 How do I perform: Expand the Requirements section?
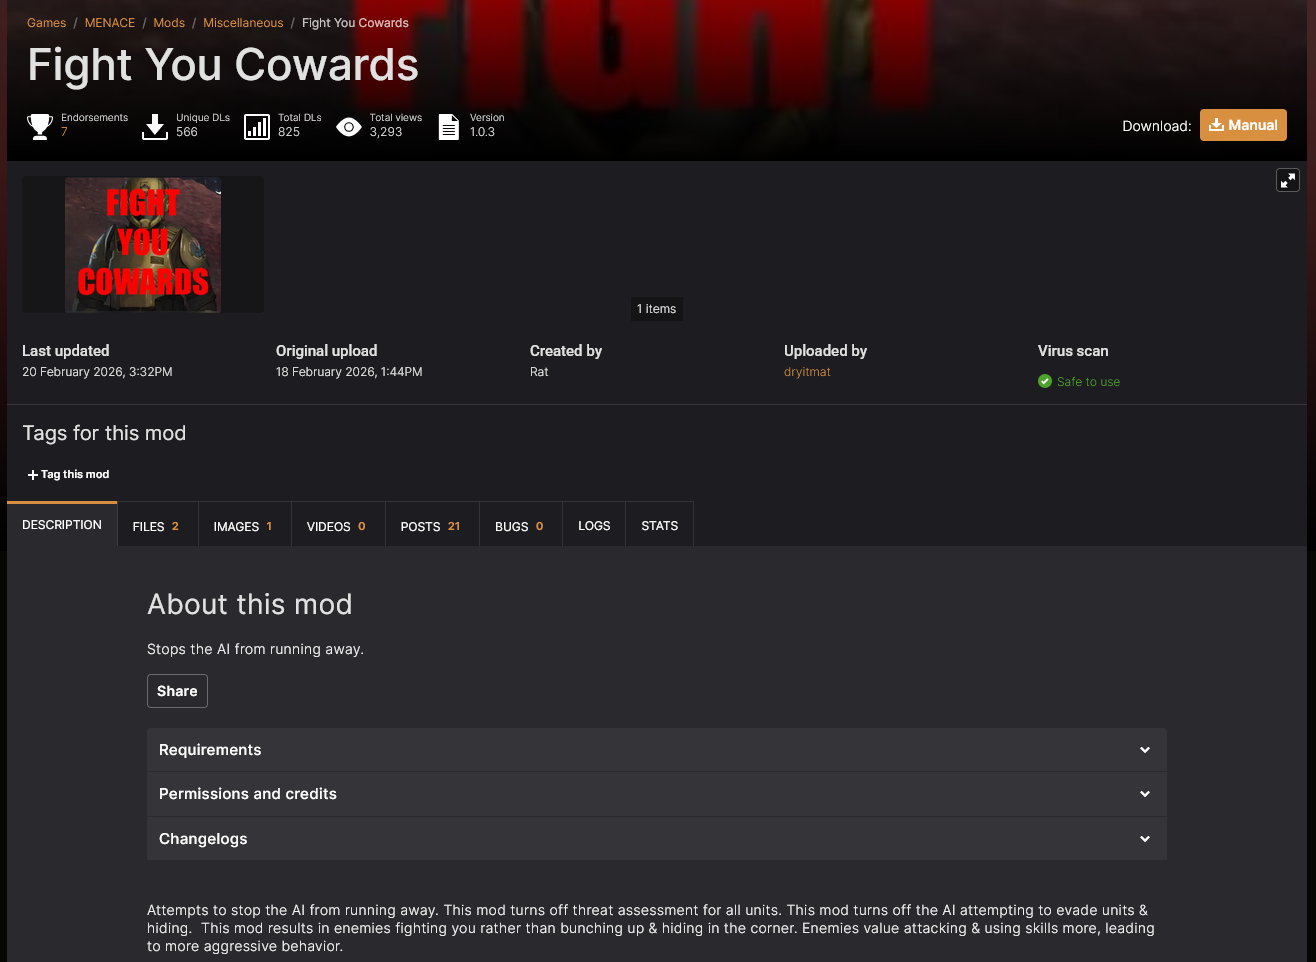click(657, 750)
